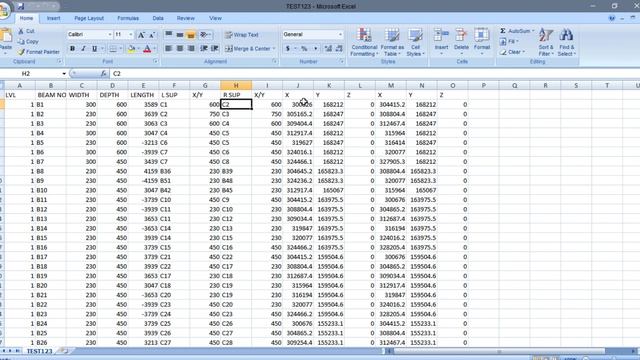The height and width of the screenshot is (360, 640).
Task: Select the TEST123 sheet tab
Action: [x=40, y=351]
